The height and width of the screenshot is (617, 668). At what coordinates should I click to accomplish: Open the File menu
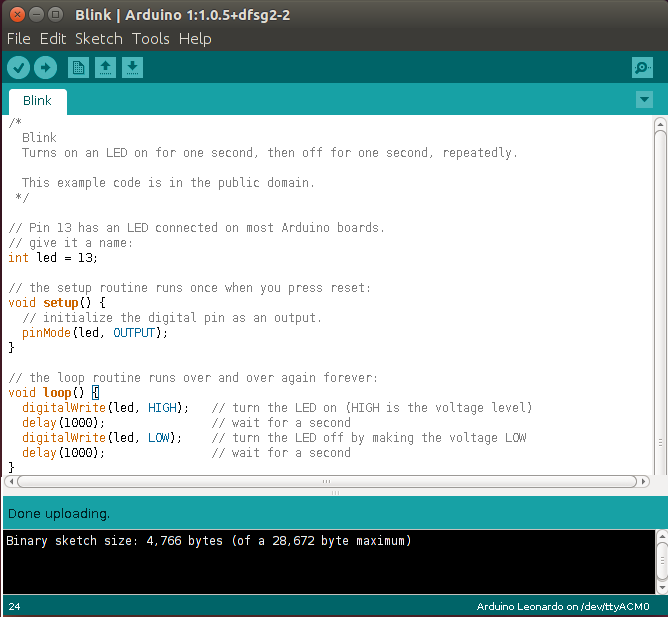[x=19, y=39]
